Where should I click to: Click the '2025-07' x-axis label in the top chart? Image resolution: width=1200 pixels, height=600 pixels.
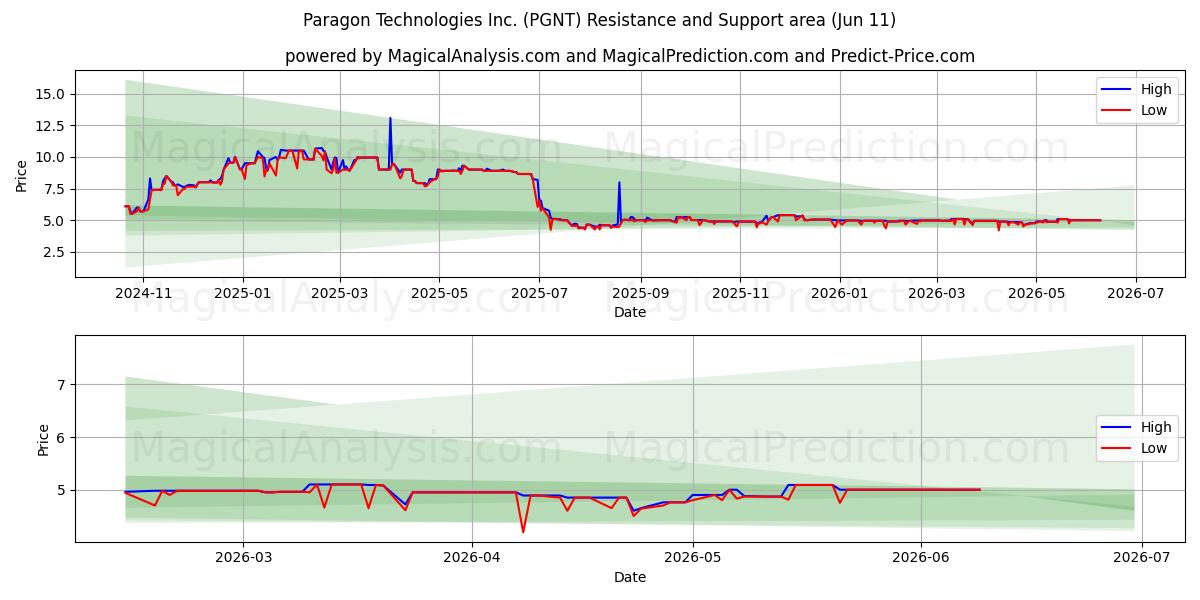click(x=539, y=293)
